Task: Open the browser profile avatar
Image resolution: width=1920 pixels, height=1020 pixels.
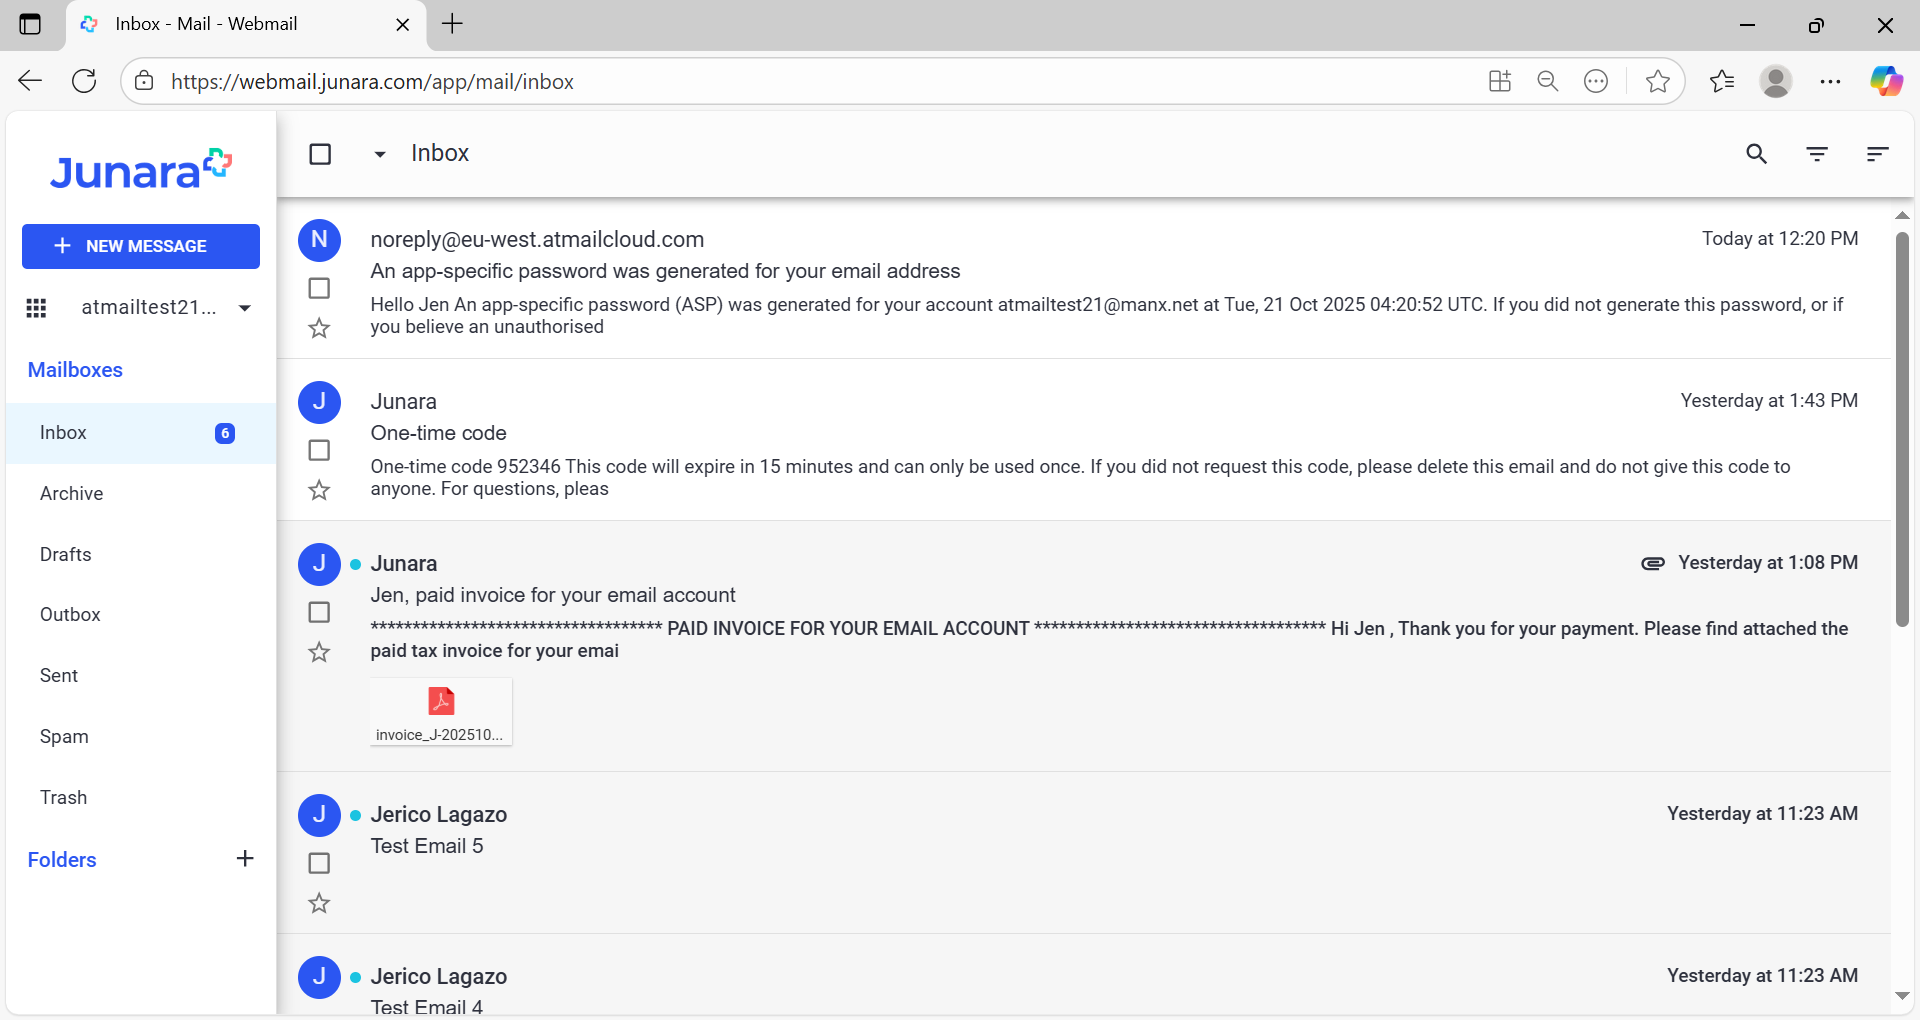Action: (x=1776, y=81)
